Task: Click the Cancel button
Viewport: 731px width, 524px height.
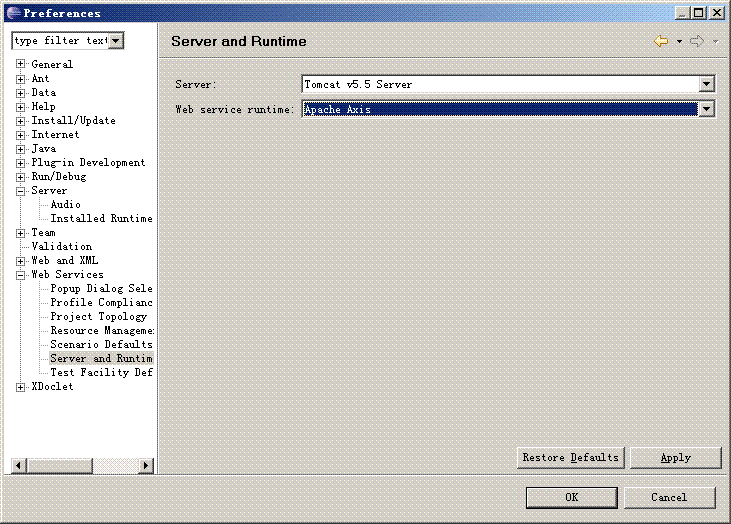Action: (x=669, y=497)
